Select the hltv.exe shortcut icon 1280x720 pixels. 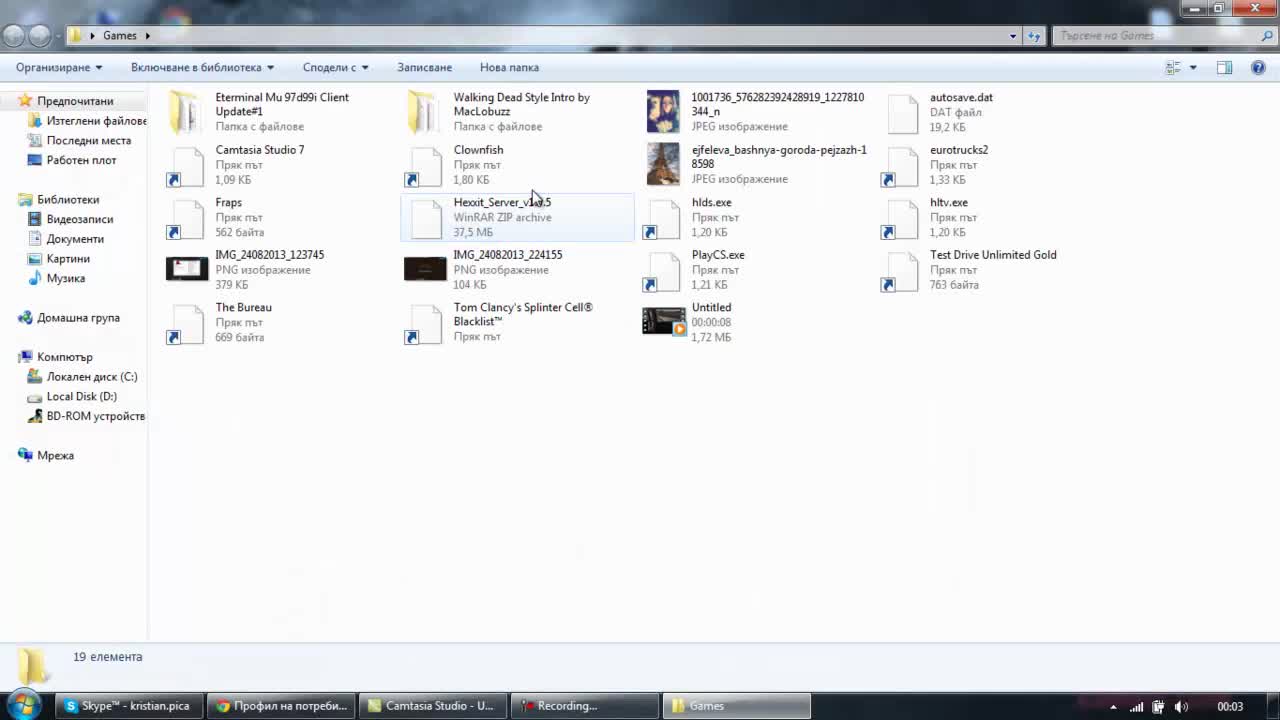pyautogui.click(x=900, y=218)
